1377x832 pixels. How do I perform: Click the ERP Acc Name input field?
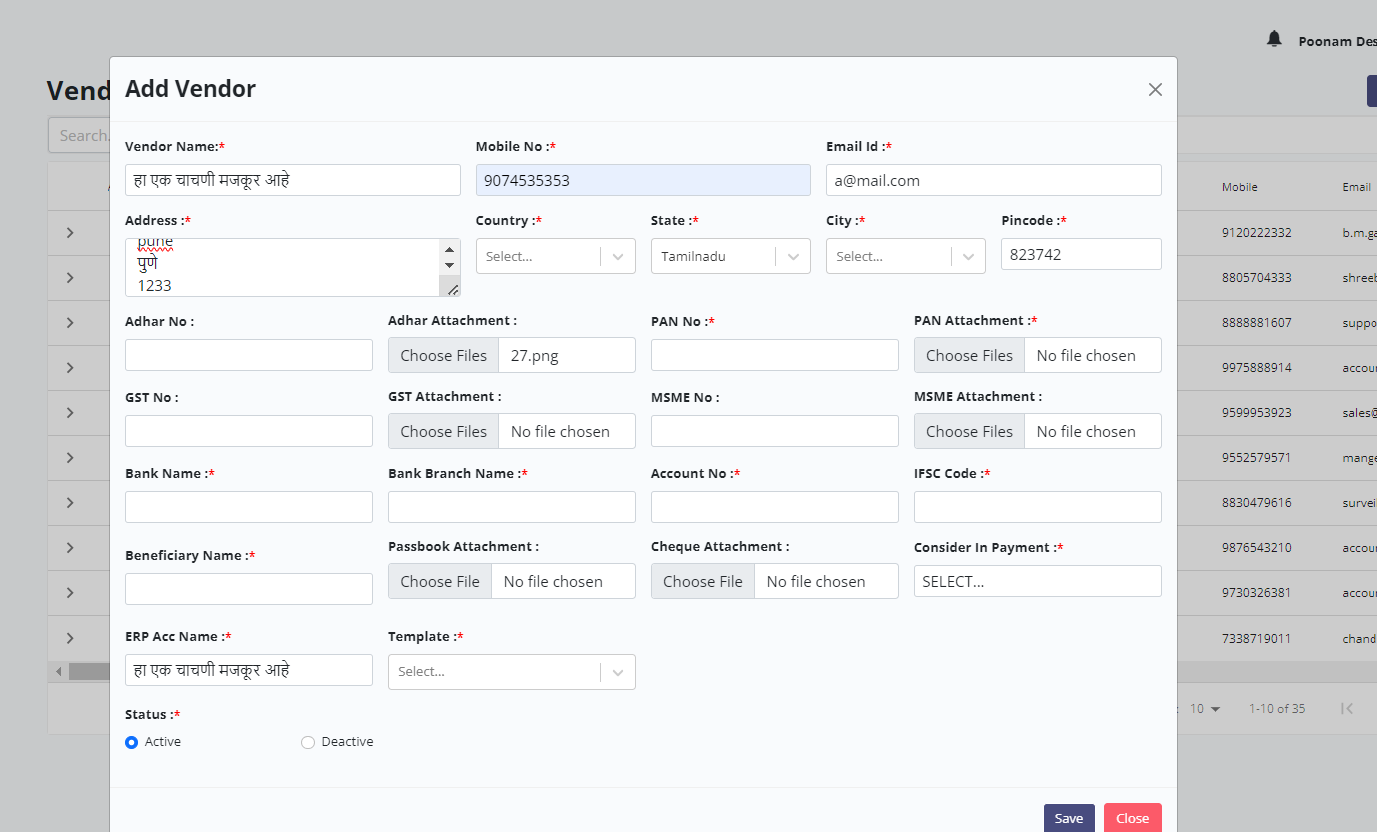(x=249, y=670)
